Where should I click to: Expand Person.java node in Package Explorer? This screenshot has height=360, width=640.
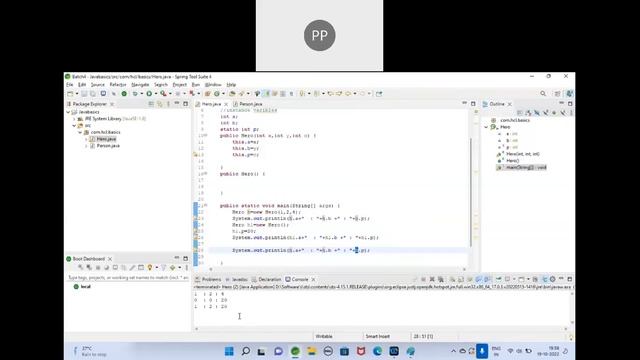pyautogui.click(x=86, y=146)
